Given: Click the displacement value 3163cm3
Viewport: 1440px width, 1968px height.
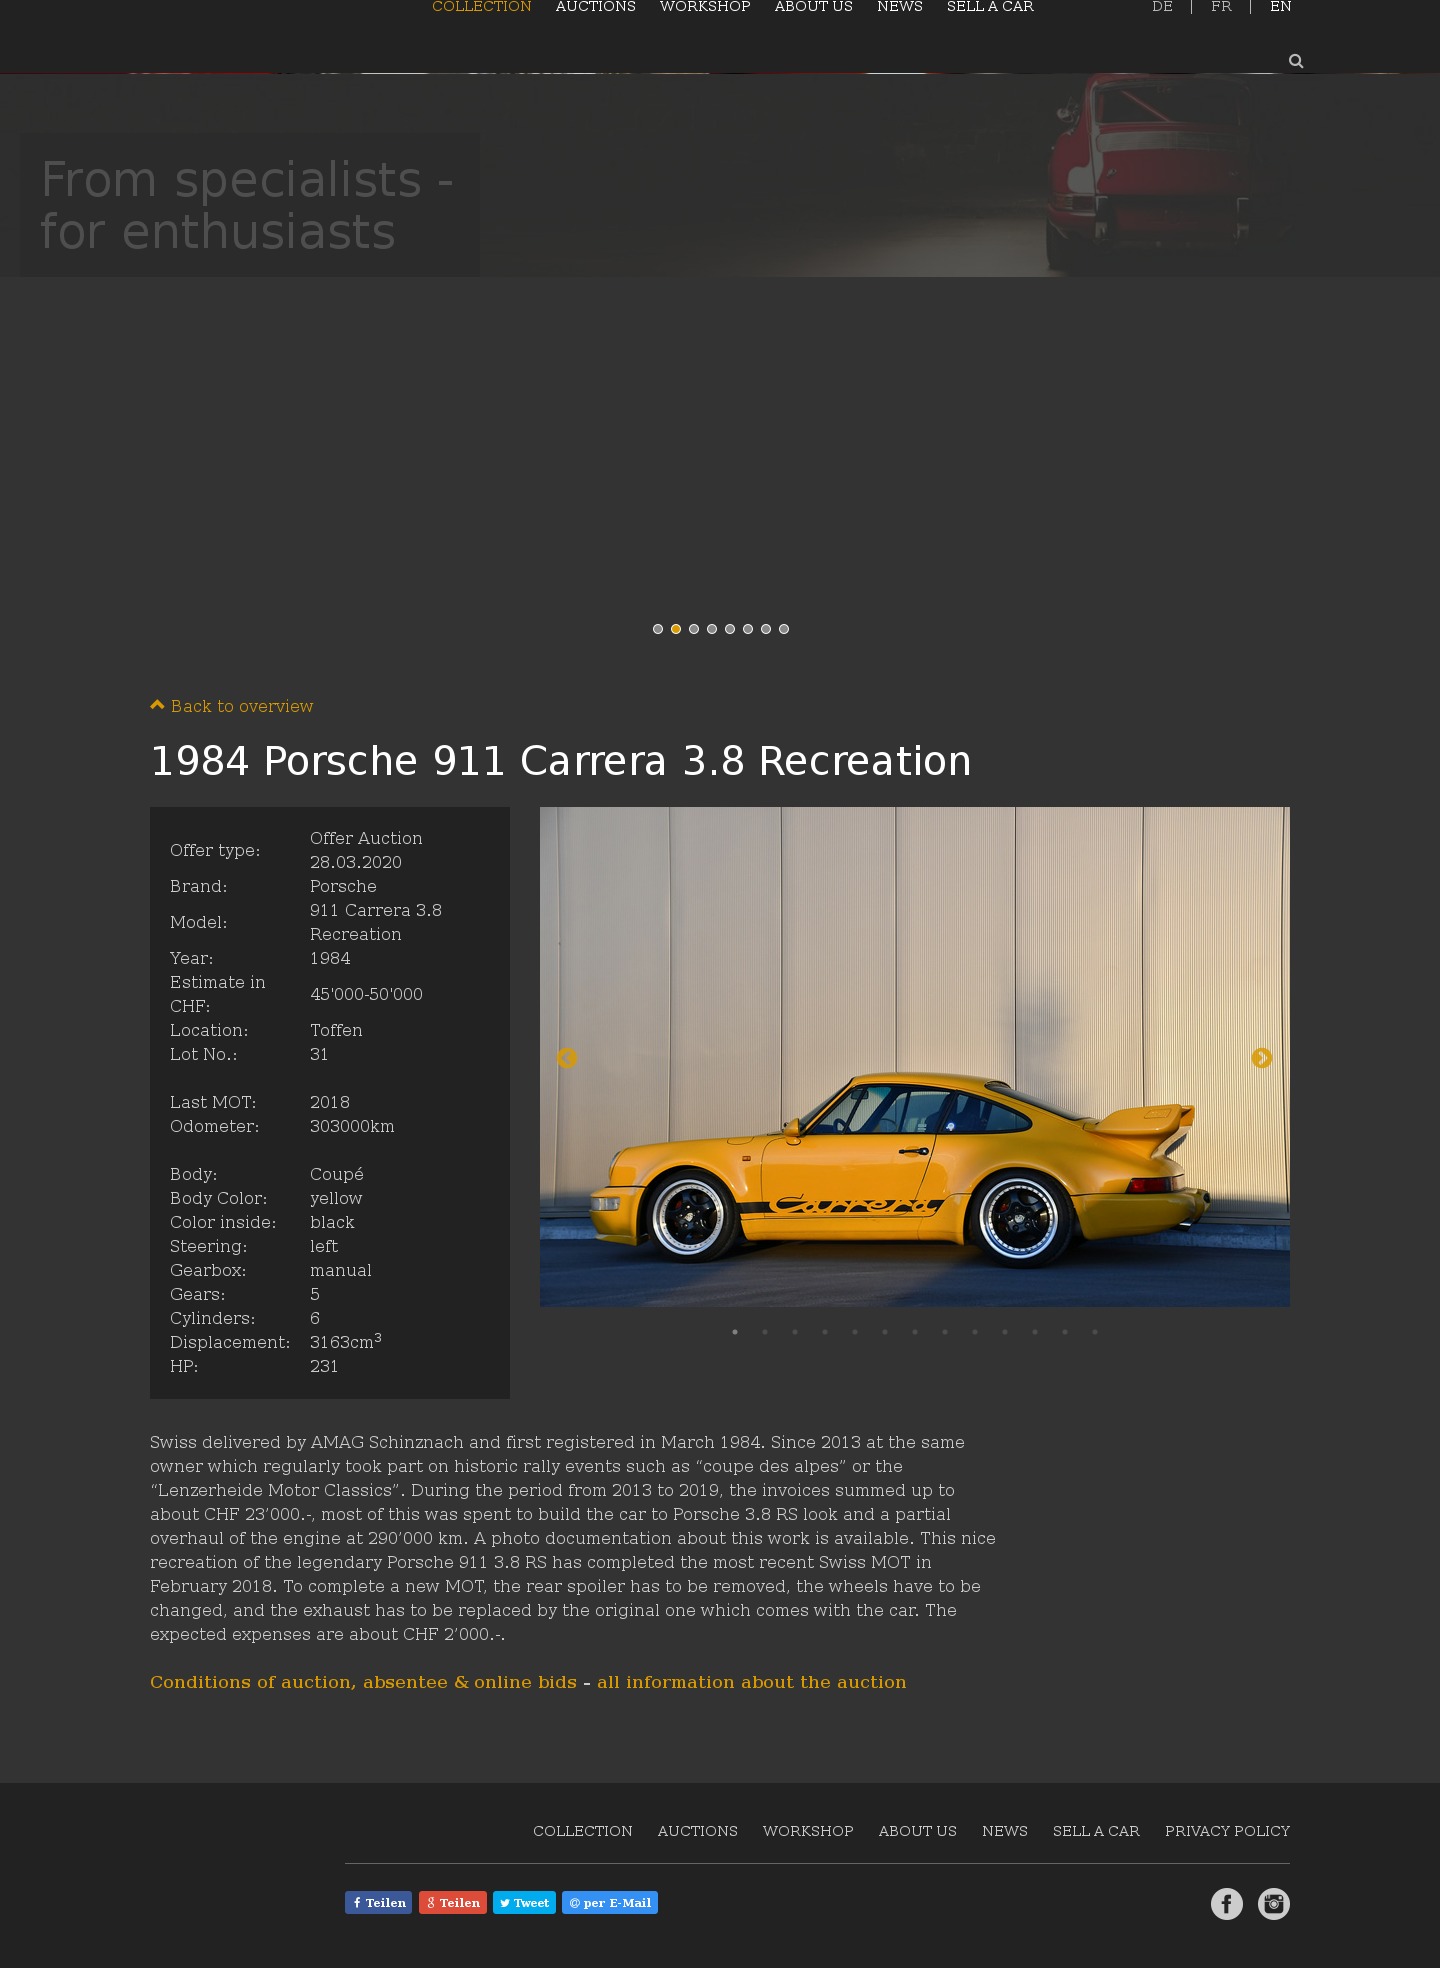Looking at the screenshot, I should point(346,1341).
